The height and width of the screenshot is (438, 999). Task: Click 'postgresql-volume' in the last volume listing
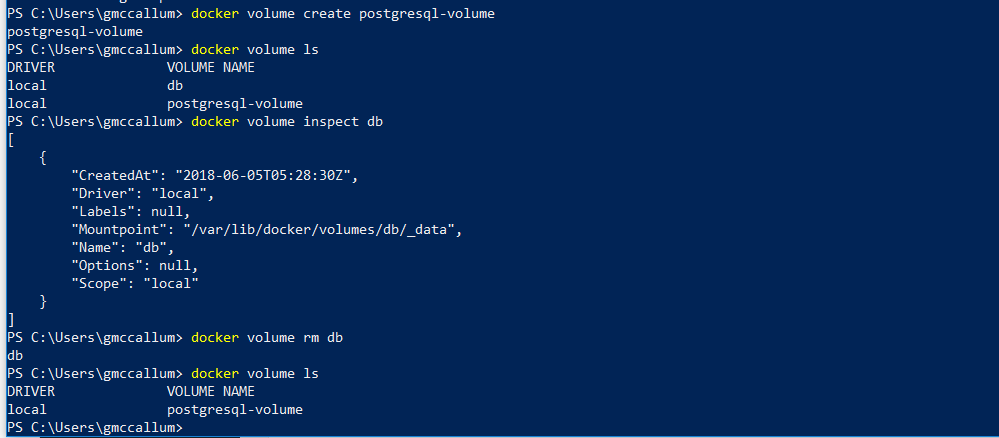pos(234,409)
